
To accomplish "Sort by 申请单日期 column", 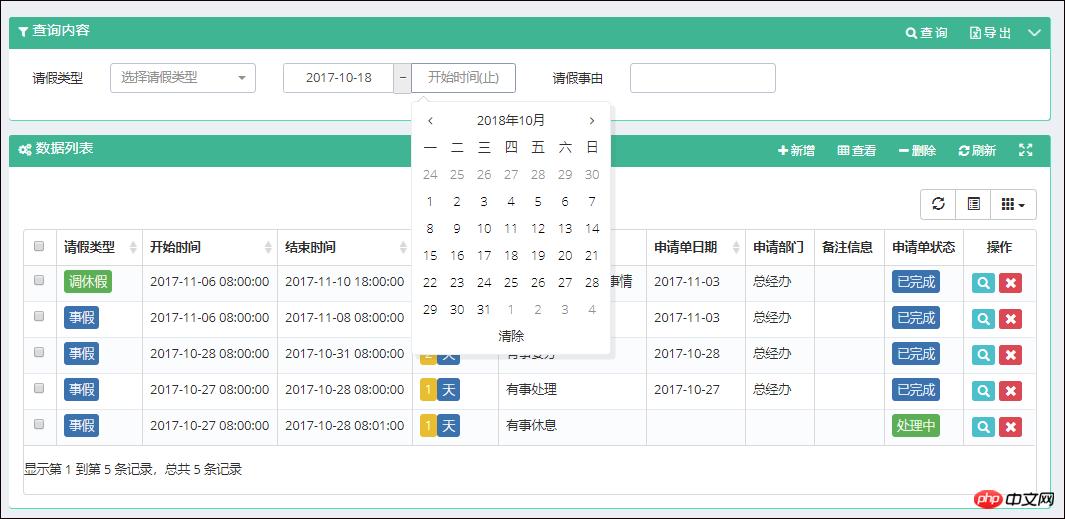I will pyautogui.click(x=696, y=247).
